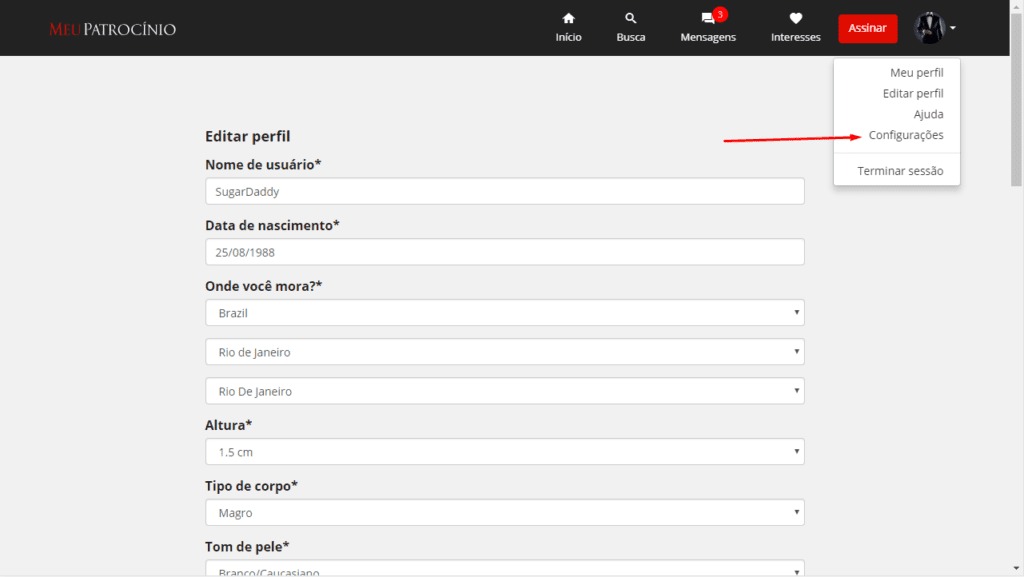Click the profile avatar picture
Image resolution: width=1024 pixels, height=577 pixels.
[x=929, y=28]
